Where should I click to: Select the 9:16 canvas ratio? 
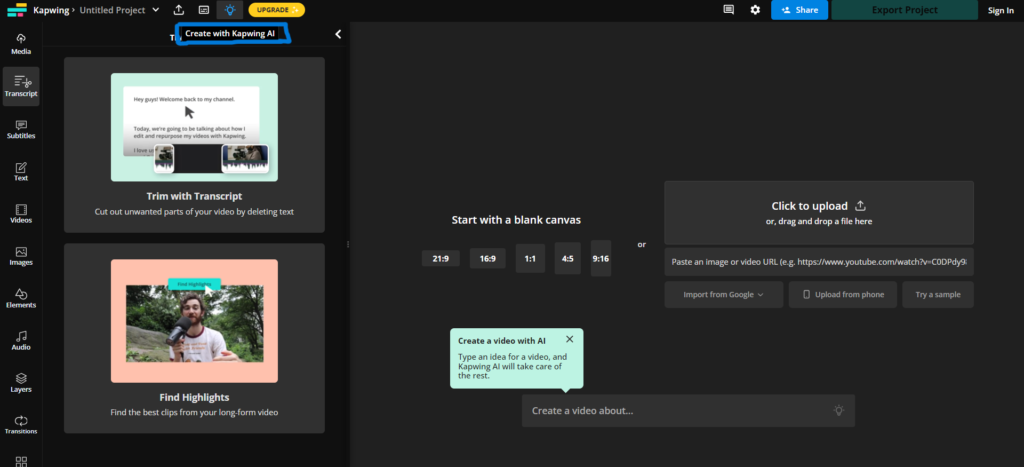click(x=601, y=259)
